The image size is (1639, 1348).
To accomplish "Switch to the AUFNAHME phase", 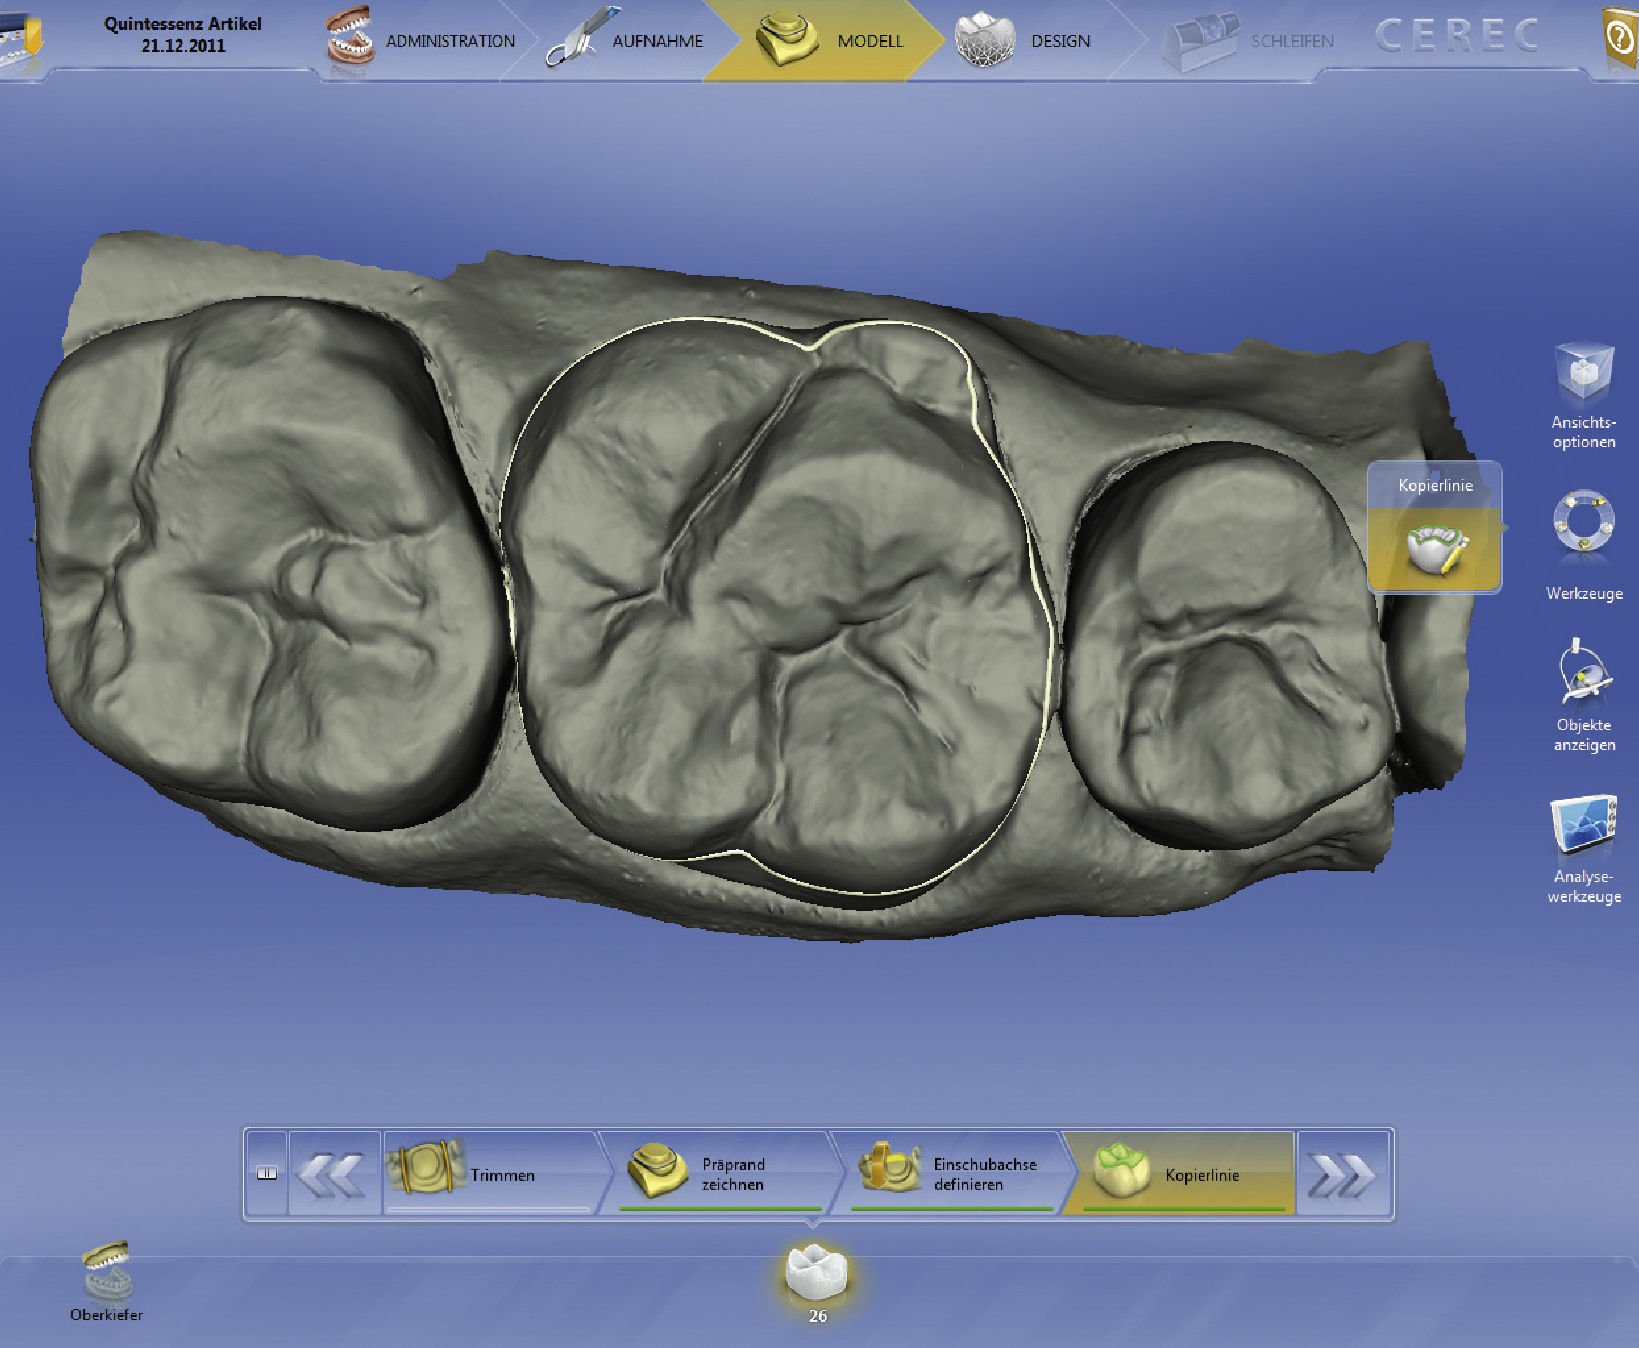I will [x=627, y=41].
